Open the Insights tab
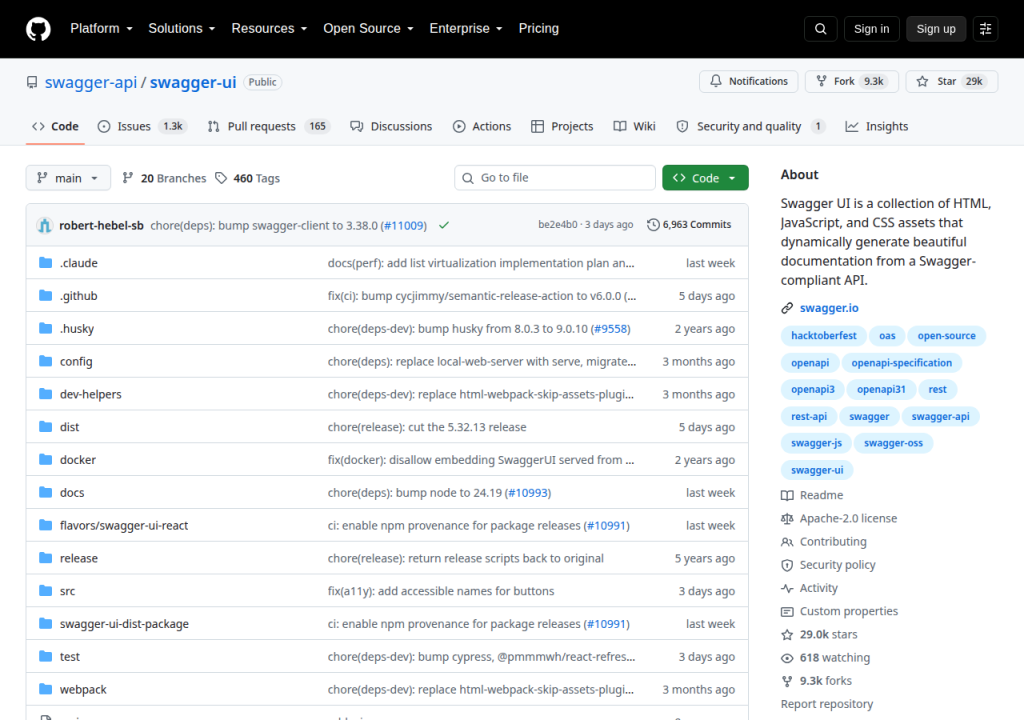 coord(877,126)
